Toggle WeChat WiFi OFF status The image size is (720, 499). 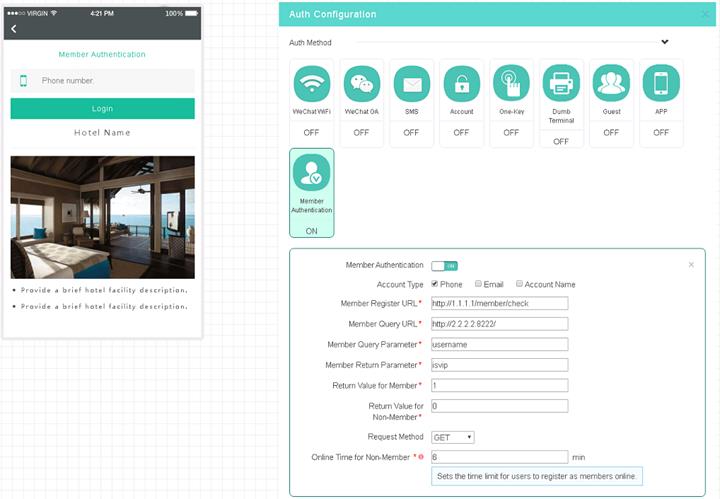[311, 133]
